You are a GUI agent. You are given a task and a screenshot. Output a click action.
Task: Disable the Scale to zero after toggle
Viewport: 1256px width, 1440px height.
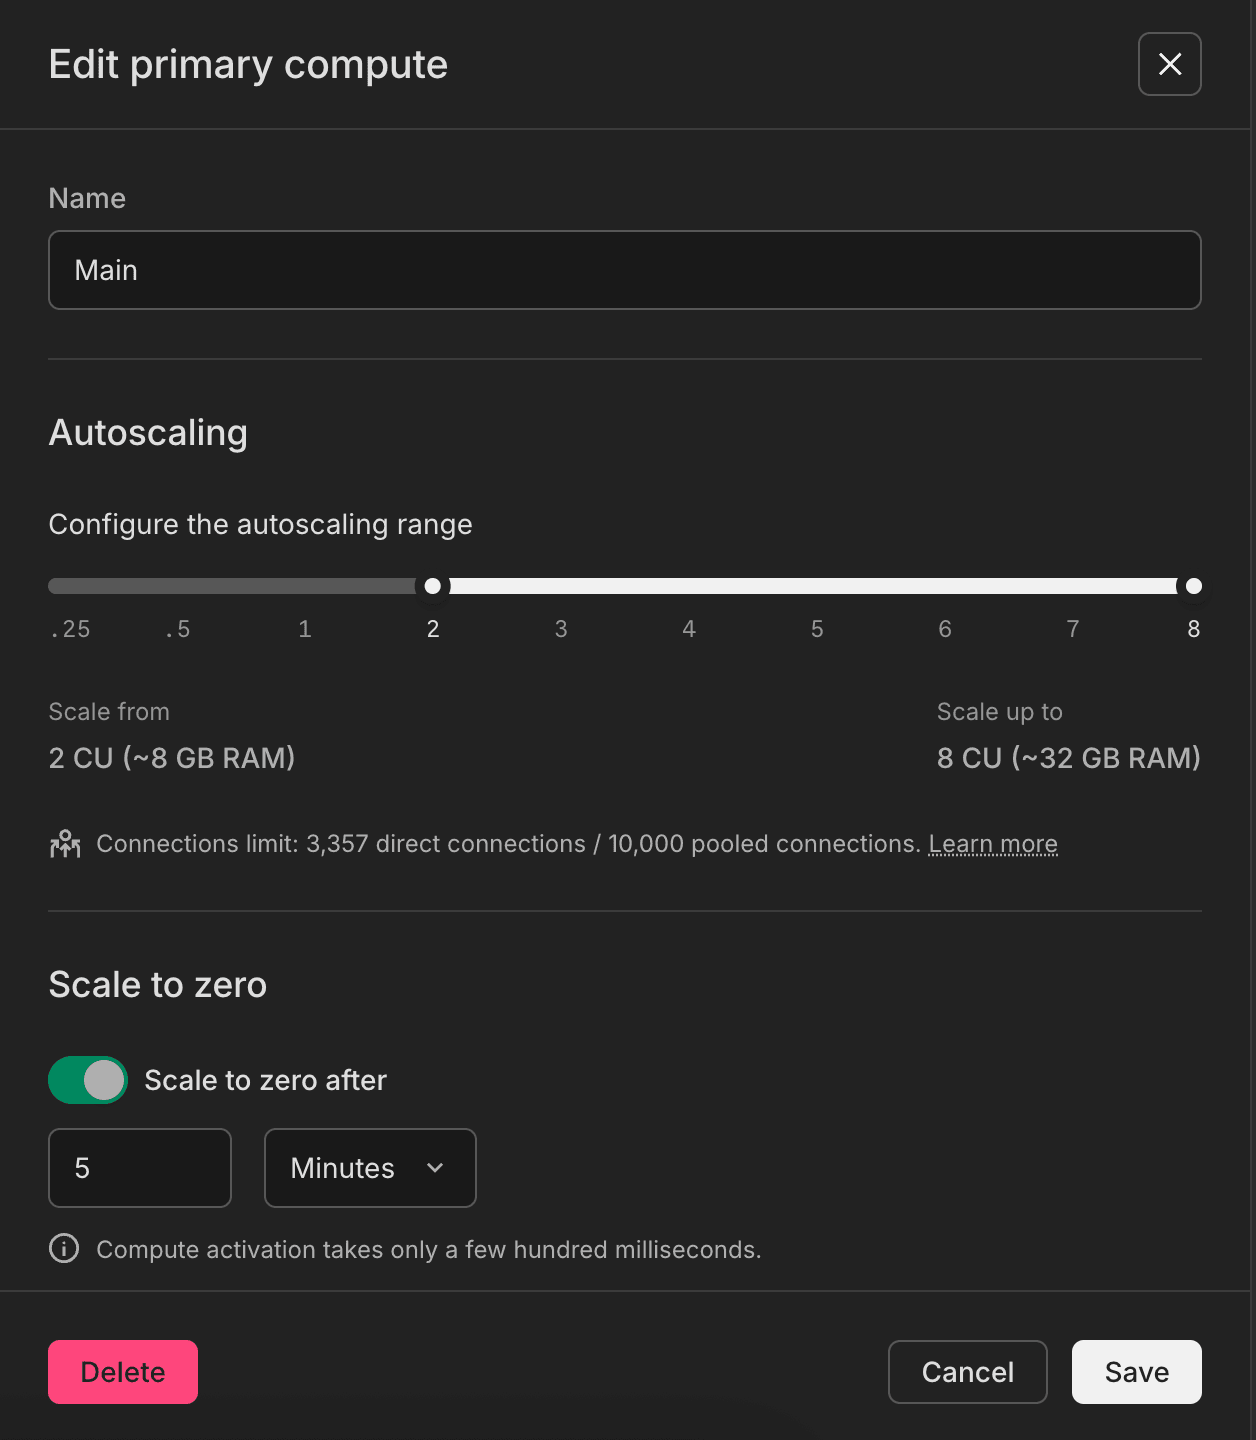pyautogui.click(x=87, y=1080)
